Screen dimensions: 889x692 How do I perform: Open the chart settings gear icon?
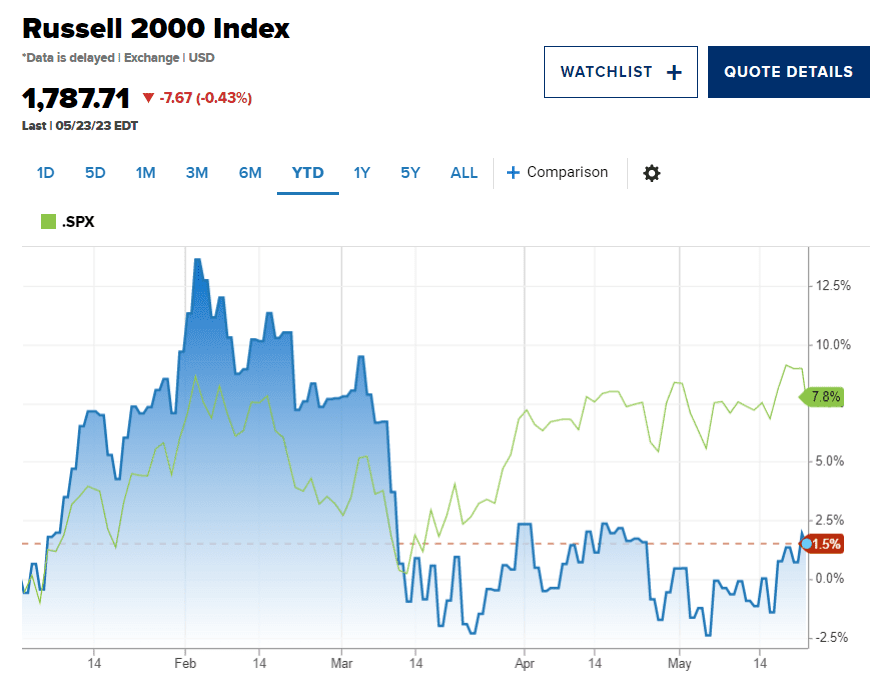(x=651, y=173)
